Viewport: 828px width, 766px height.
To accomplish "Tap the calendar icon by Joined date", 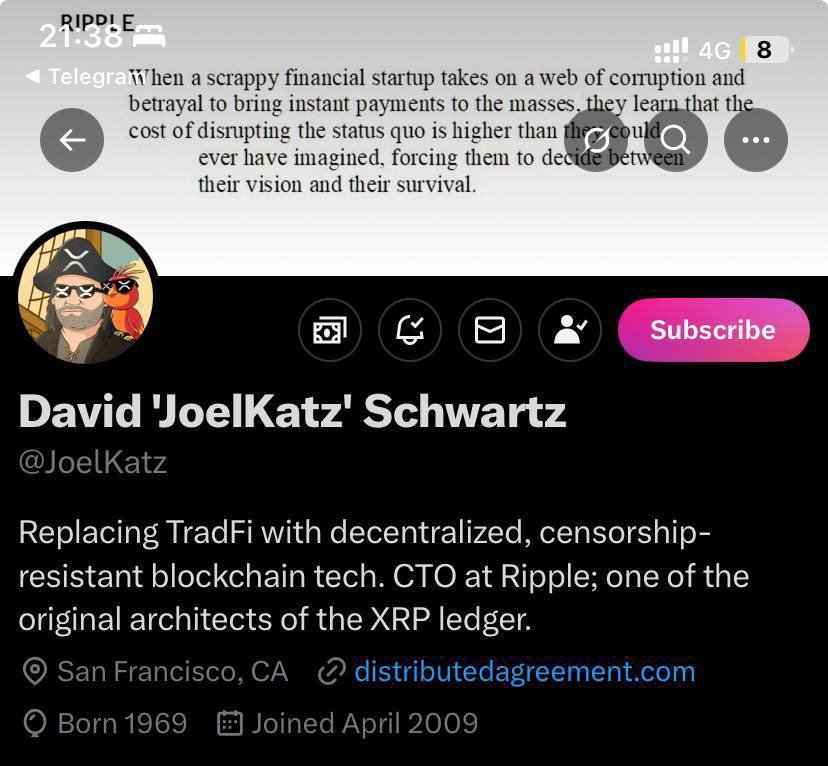I will 230,723.
